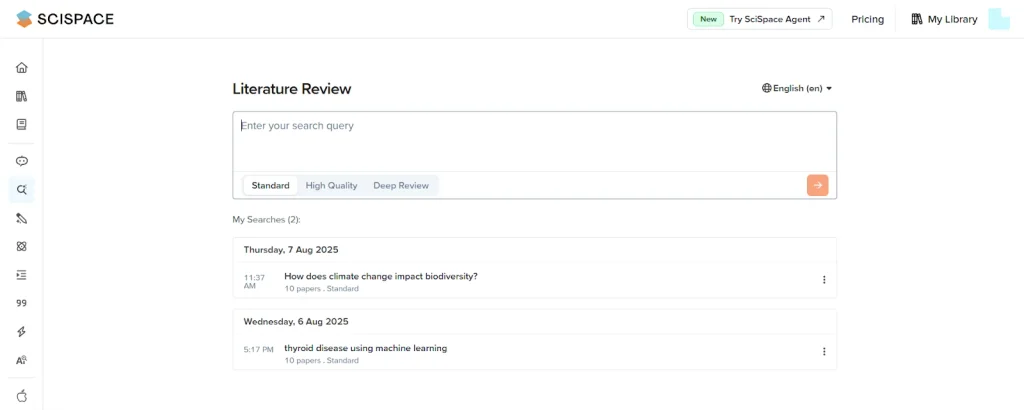This screenshot has width=1024, height=410.
Task: Click the apple icon at the sidebar bottom
Action: (22, 396)
